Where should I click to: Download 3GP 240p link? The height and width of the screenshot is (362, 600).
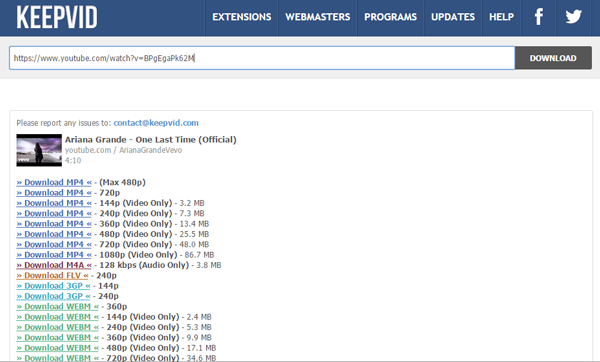click(x=53, y=296)
